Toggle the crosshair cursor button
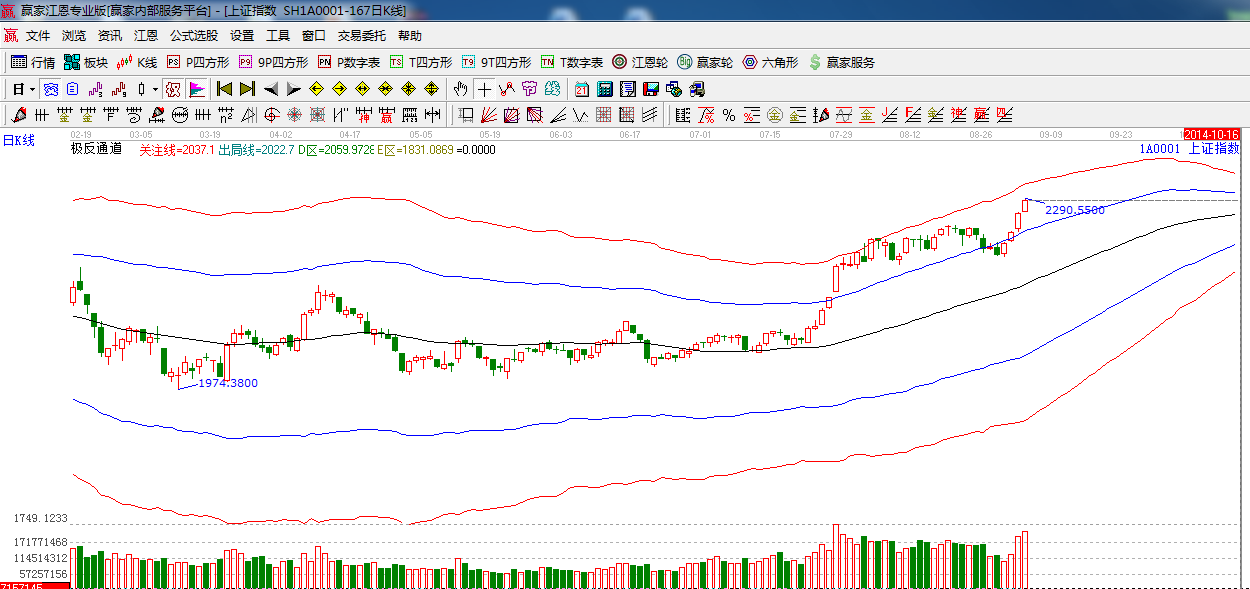Image resolution: width=1250 pixels, height=589 pixels. [484, 89]
